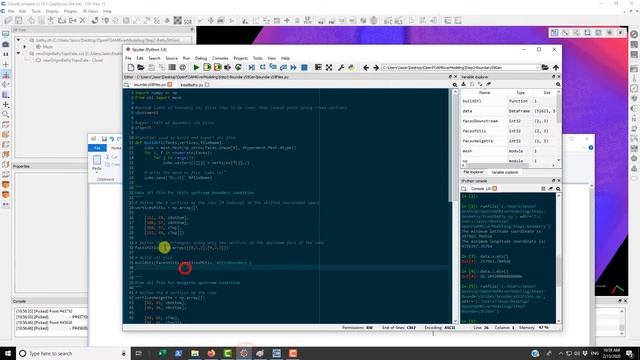640x360 pixels.
Task: Click Run cell and advance icon
Action: click(218, 67)
